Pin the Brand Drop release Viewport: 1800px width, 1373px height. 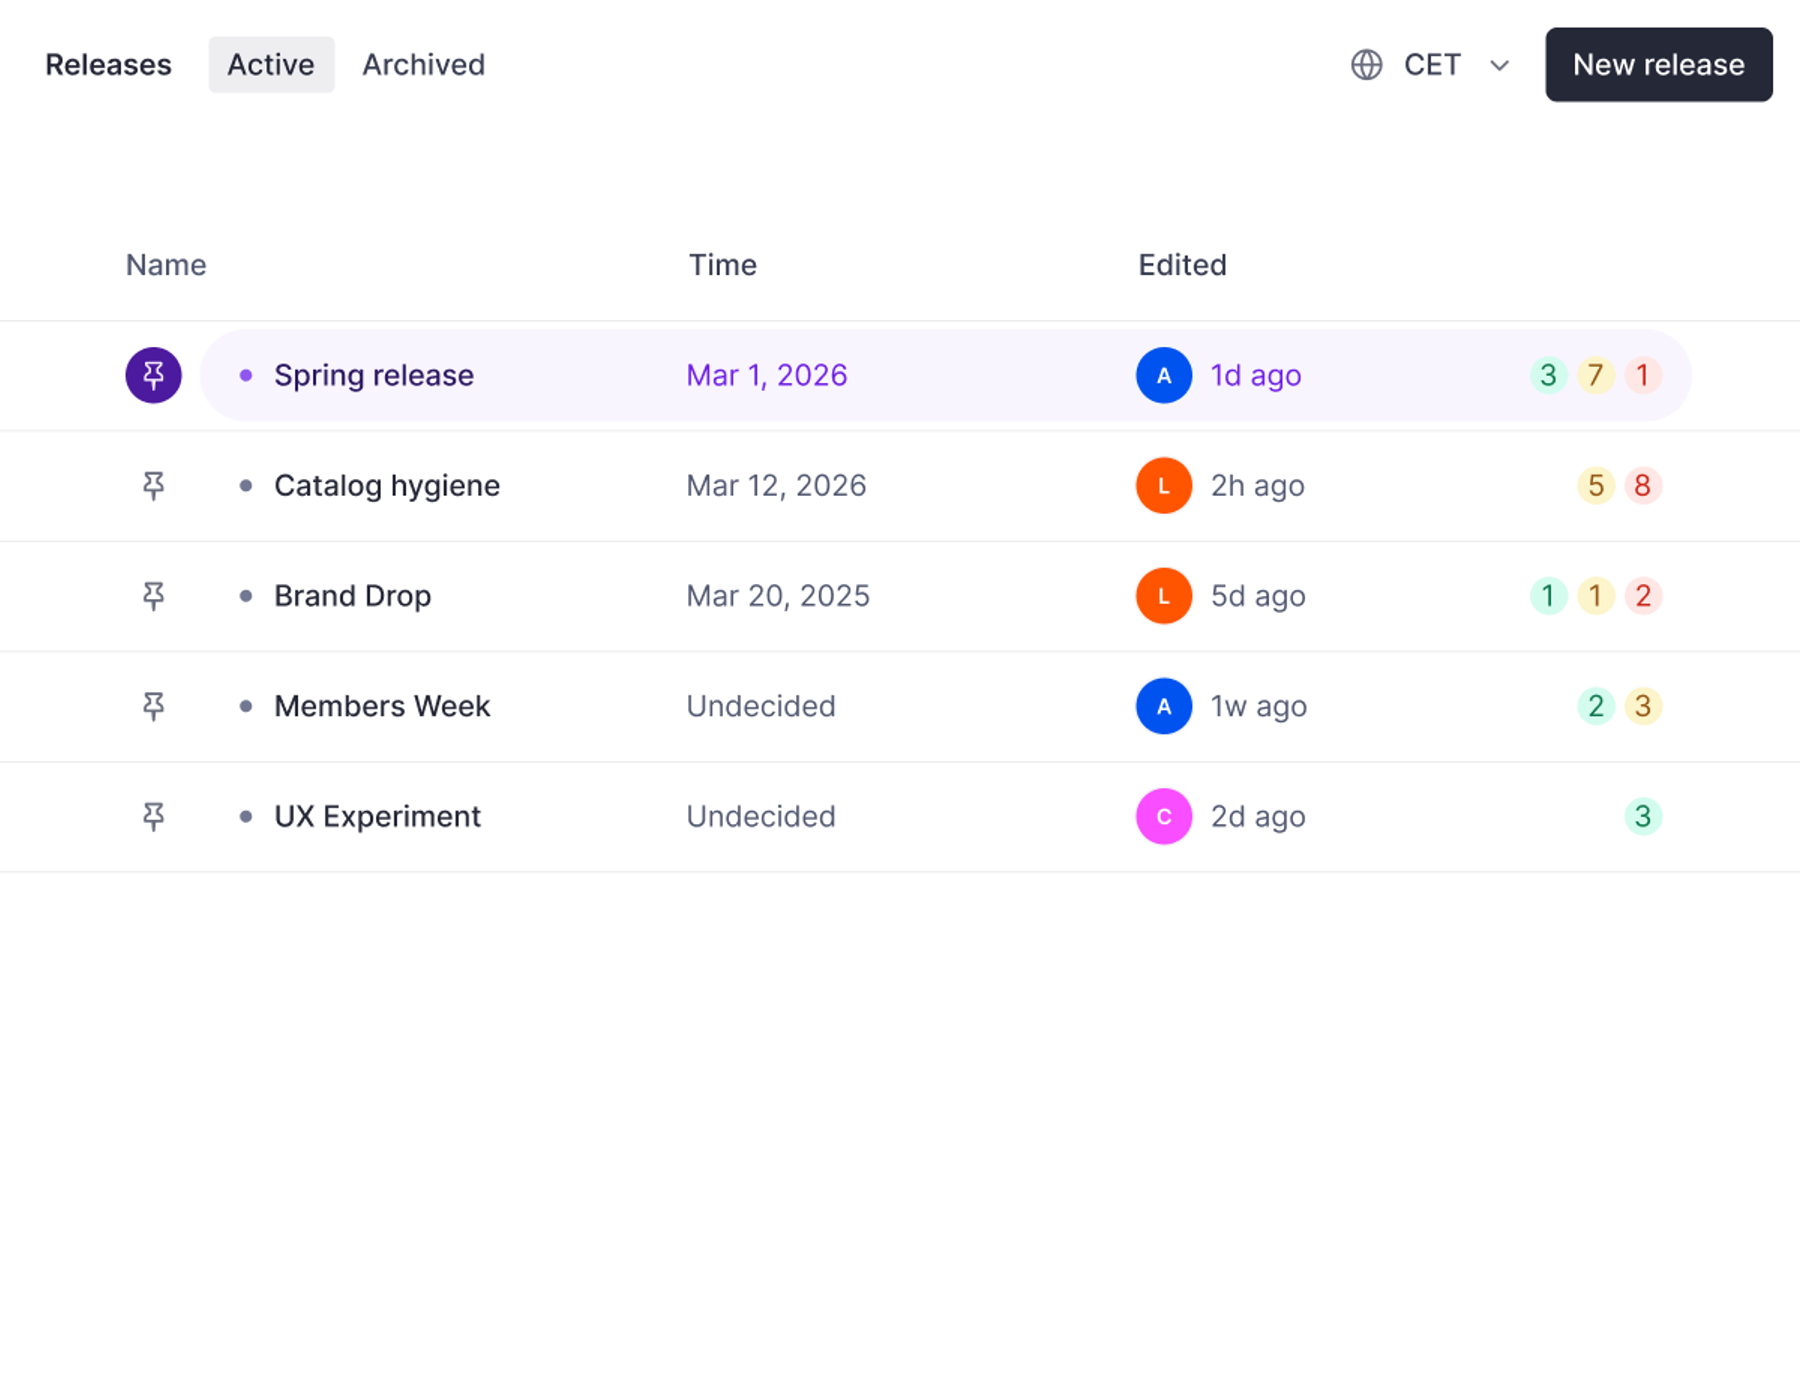click(x=153, y=596)
